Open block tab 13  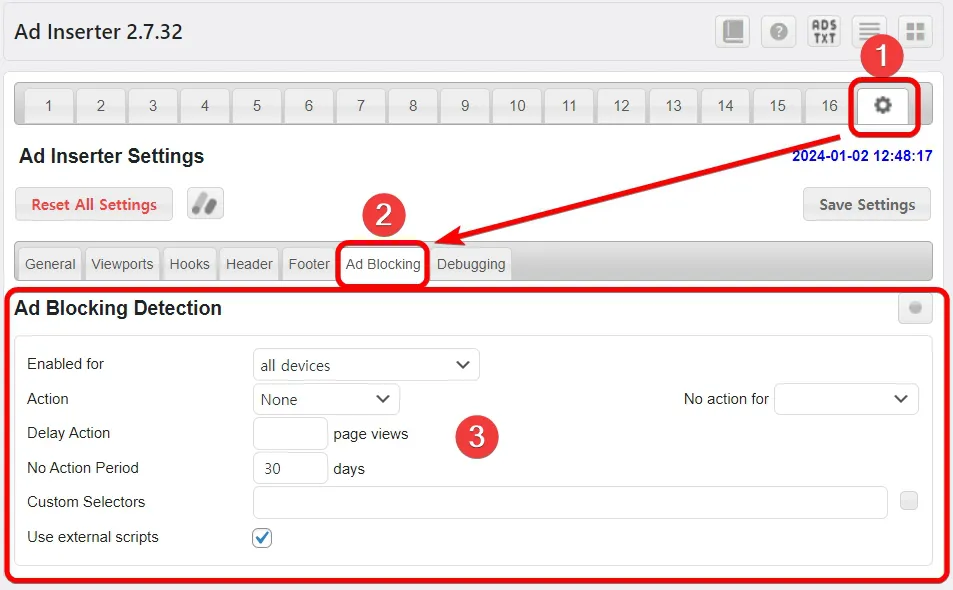[x=673, y=106]
